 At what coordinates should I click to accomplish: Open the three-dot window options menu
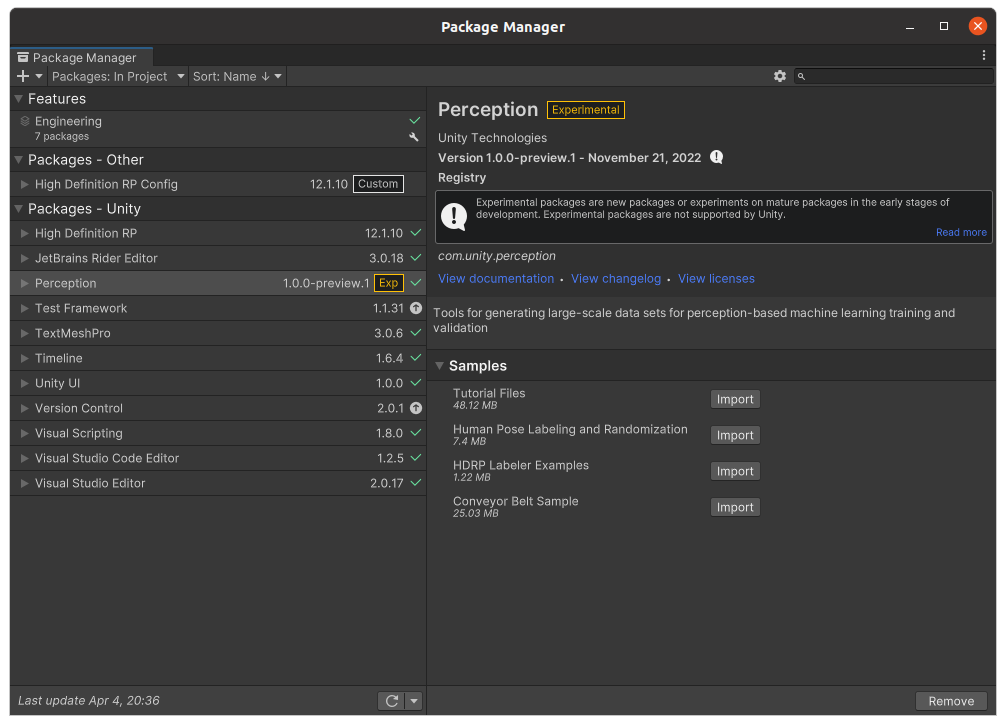tap(984, 55)
